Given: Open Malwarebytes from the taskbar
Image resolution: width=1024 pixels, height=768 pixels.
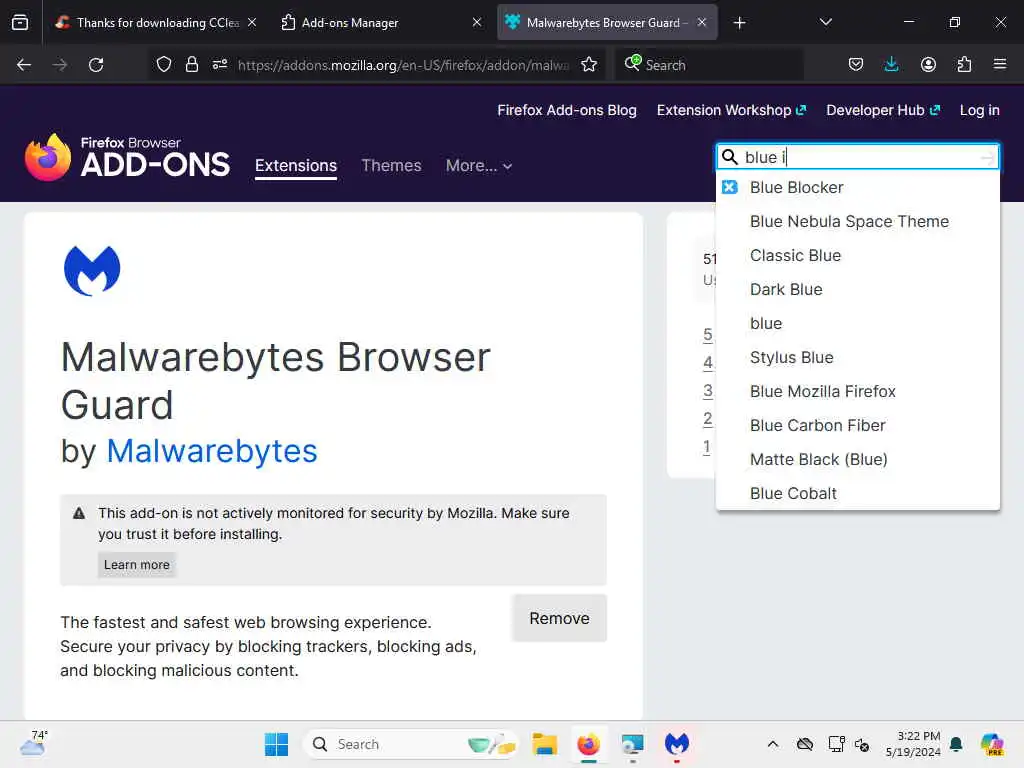Looking at the screenshot, I should [x=677, y=744].
